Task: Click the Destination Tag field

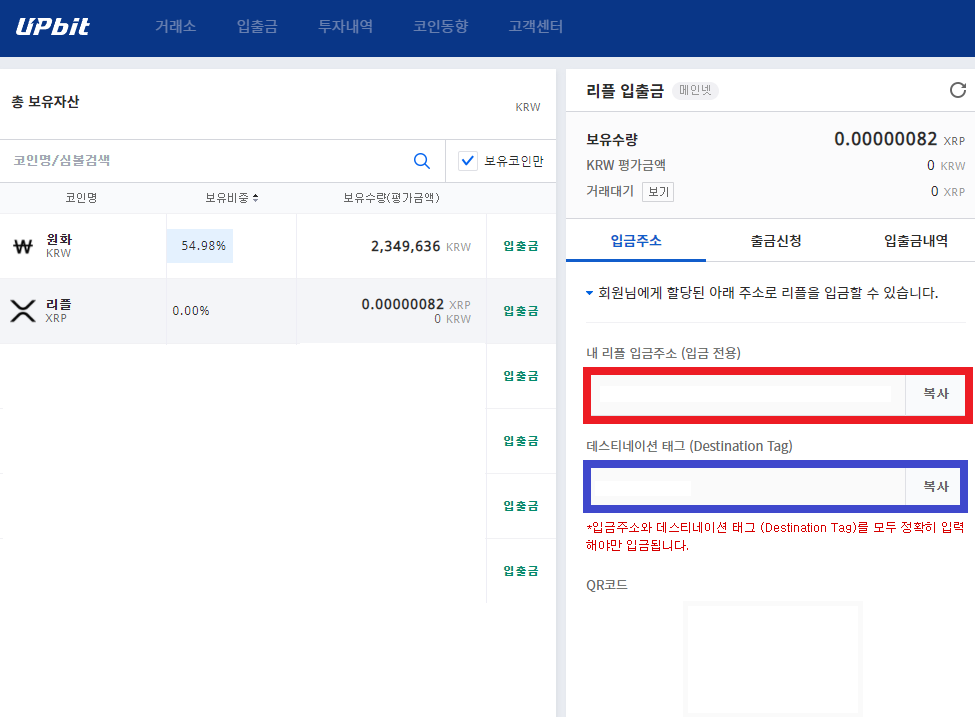Action: [748, 487]
